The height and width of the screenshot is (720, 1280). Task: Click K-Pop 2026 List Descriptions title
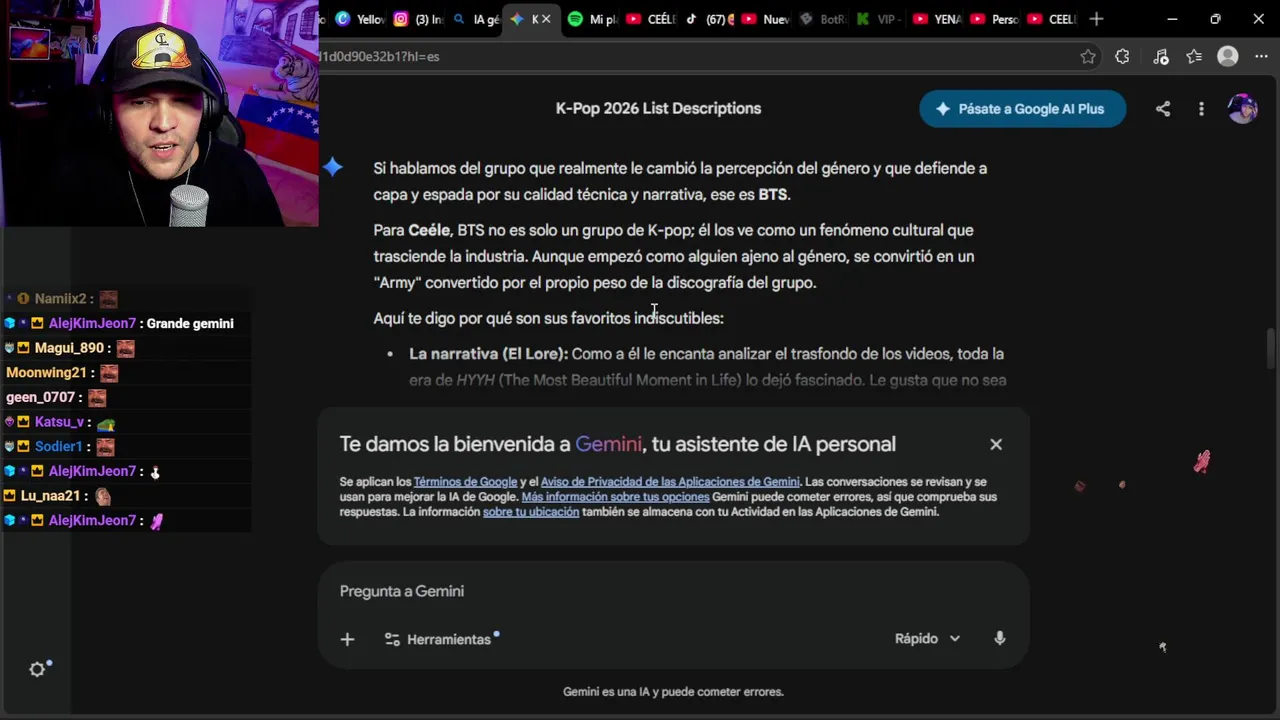point(658,109)
